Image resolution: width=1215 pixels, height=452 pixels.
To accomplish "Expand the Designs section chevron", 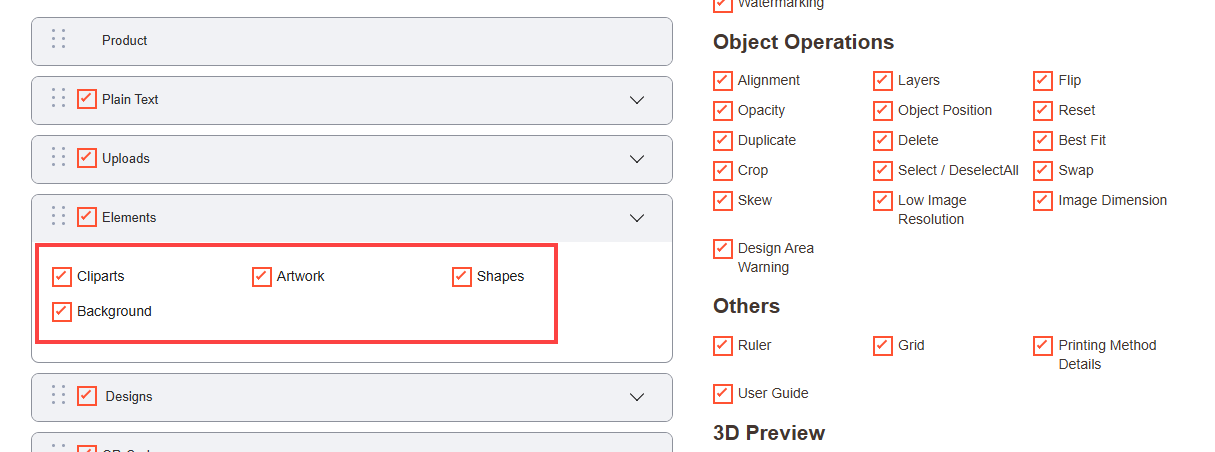I will 637,397.
